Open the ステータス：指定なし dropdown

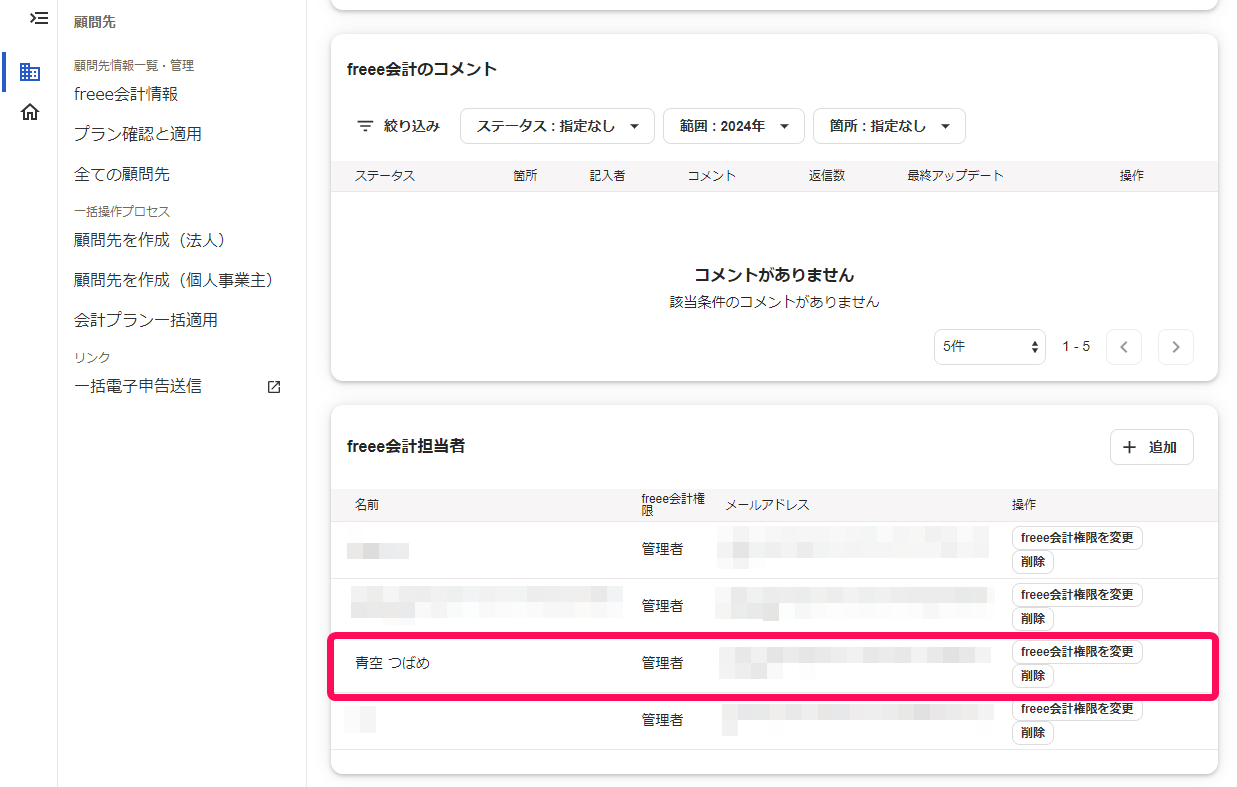point(557,126)
